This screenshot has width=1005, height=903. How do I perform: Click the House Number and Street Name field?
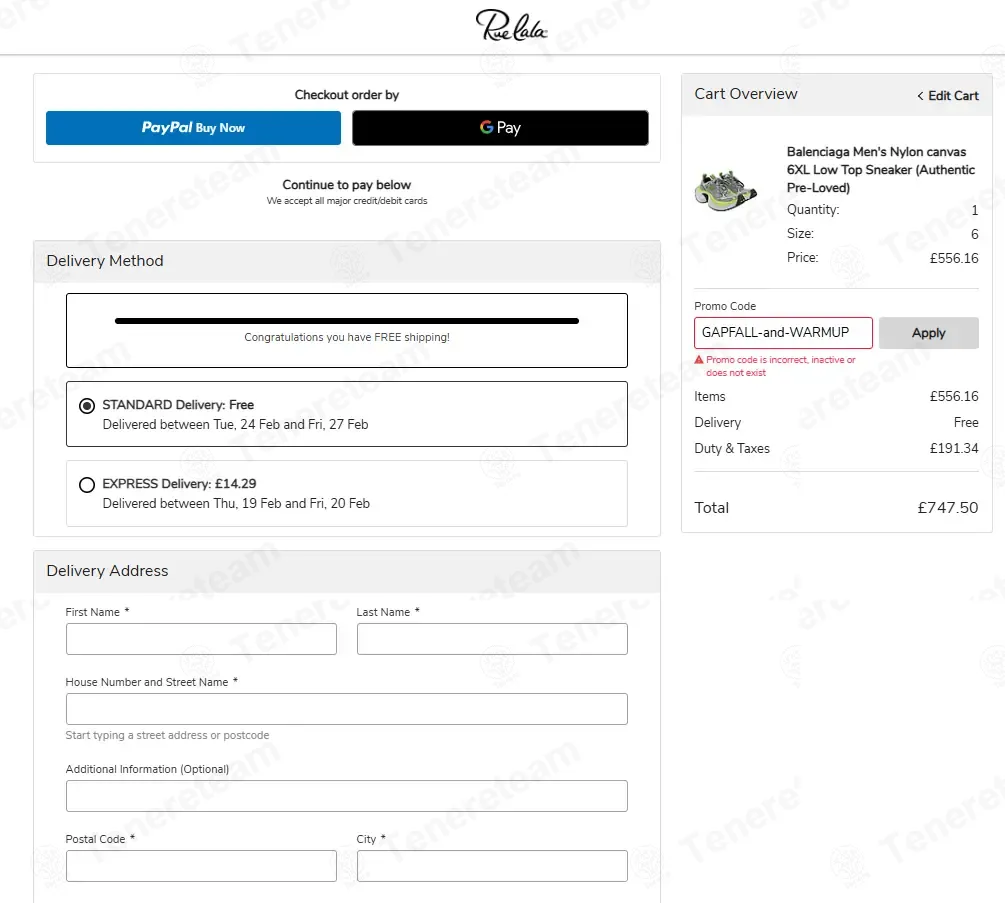(x=347, y=709)
